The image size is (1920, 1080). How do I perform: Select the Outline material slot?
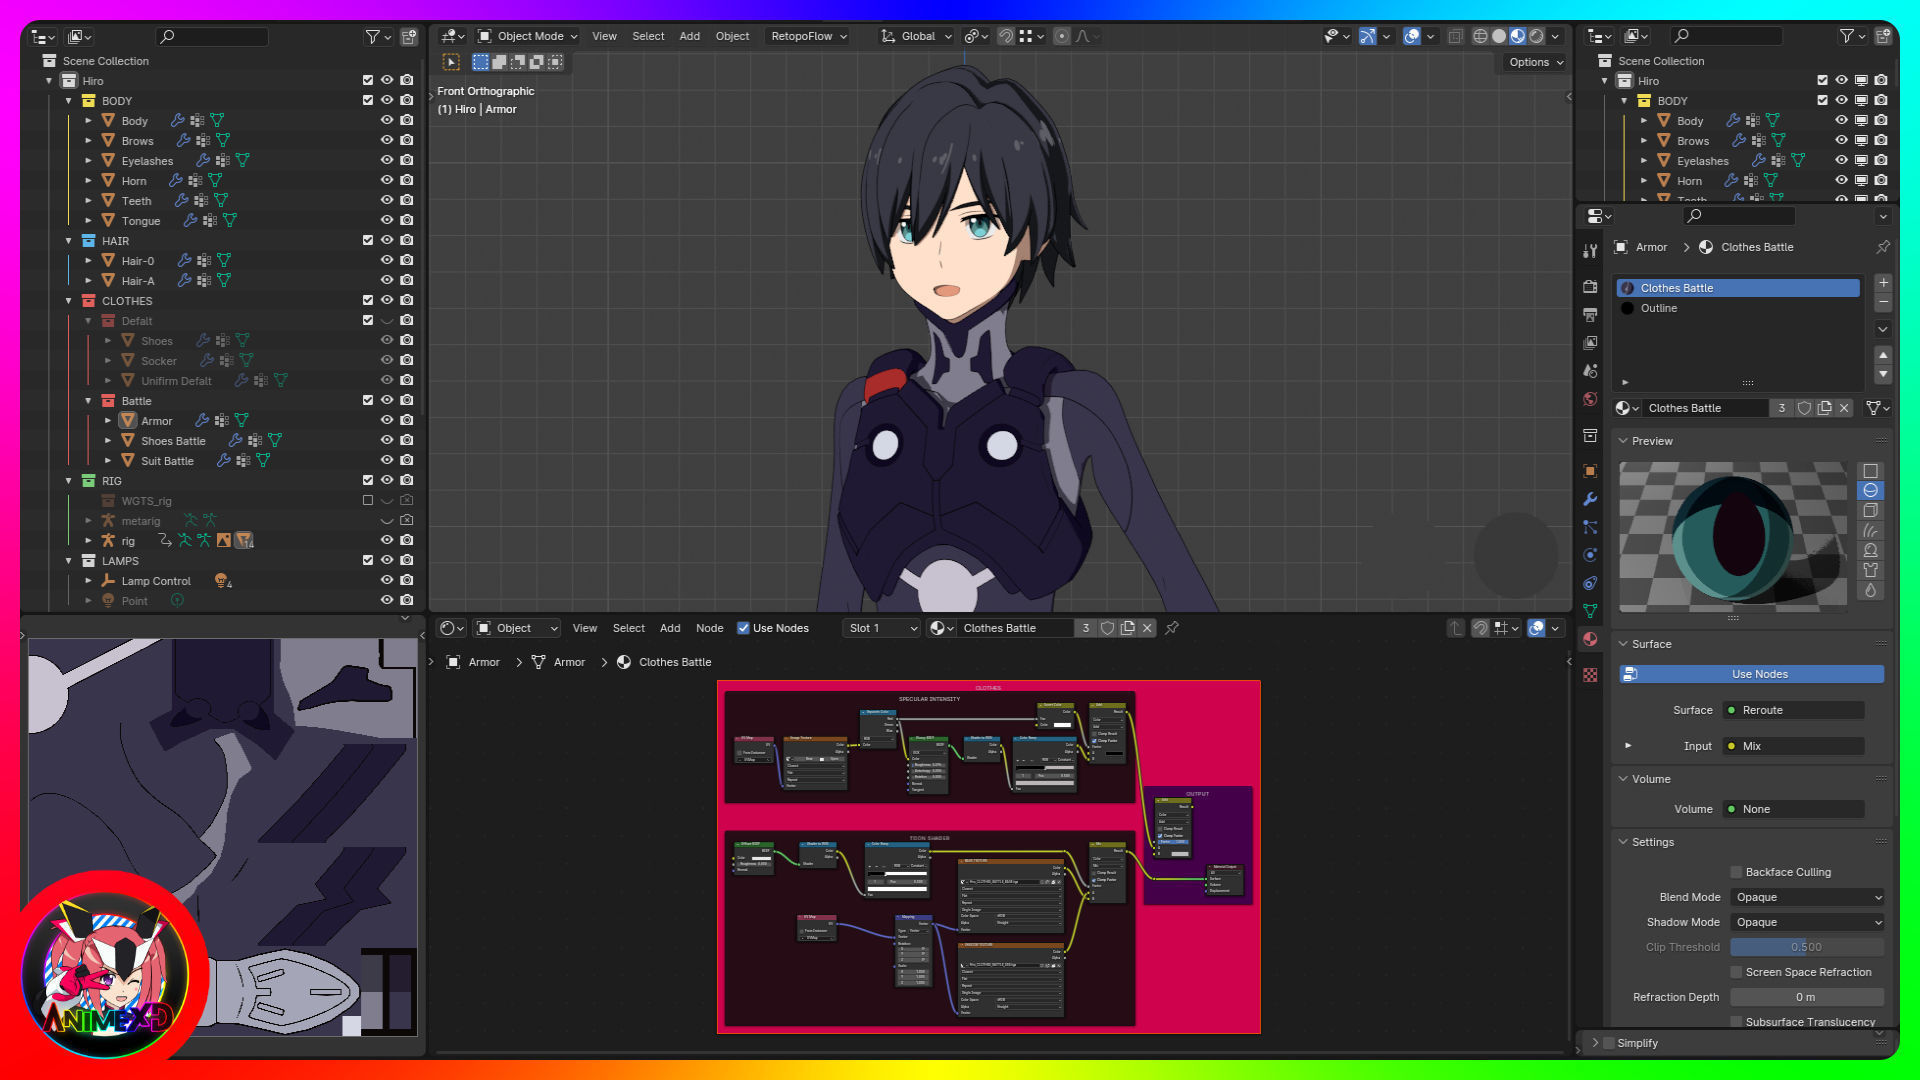[1738, 308]
